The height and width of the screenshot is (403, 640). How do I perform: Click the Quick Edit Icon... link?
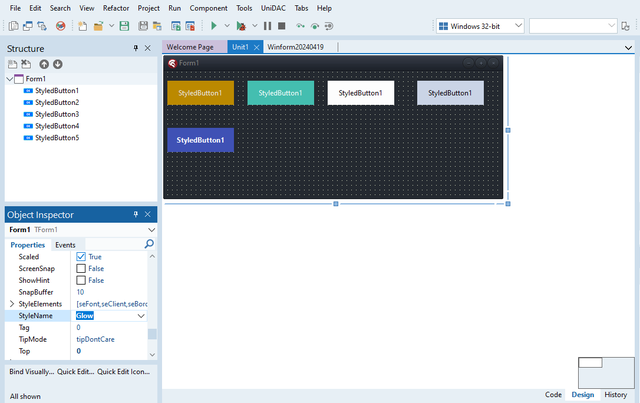123,372
